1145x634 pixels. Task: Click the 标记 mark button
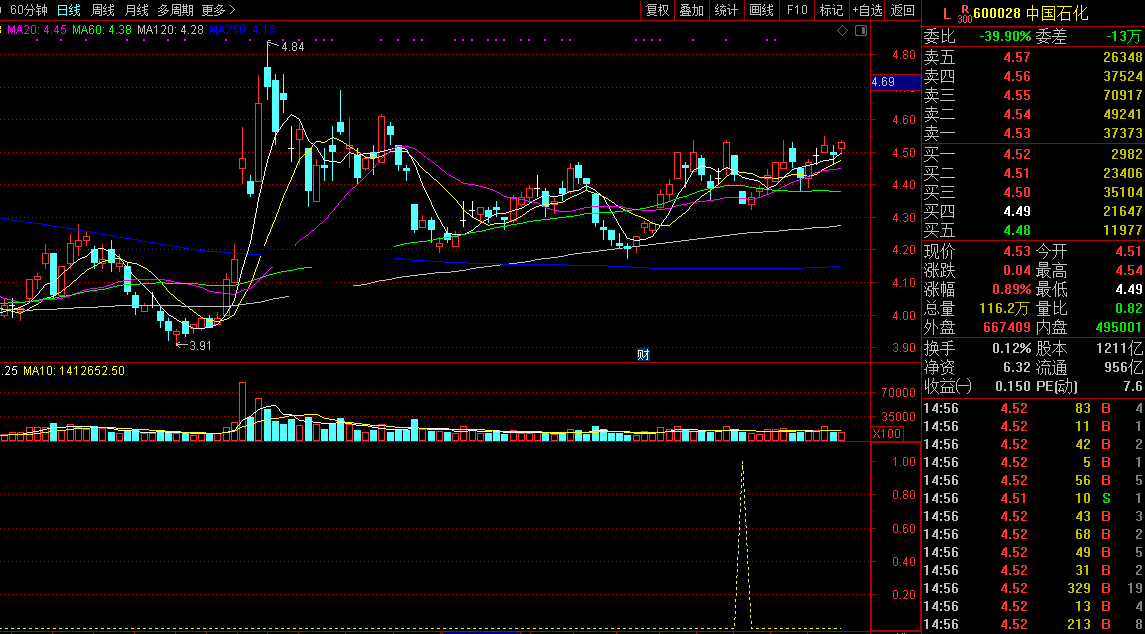coord(831,10)
